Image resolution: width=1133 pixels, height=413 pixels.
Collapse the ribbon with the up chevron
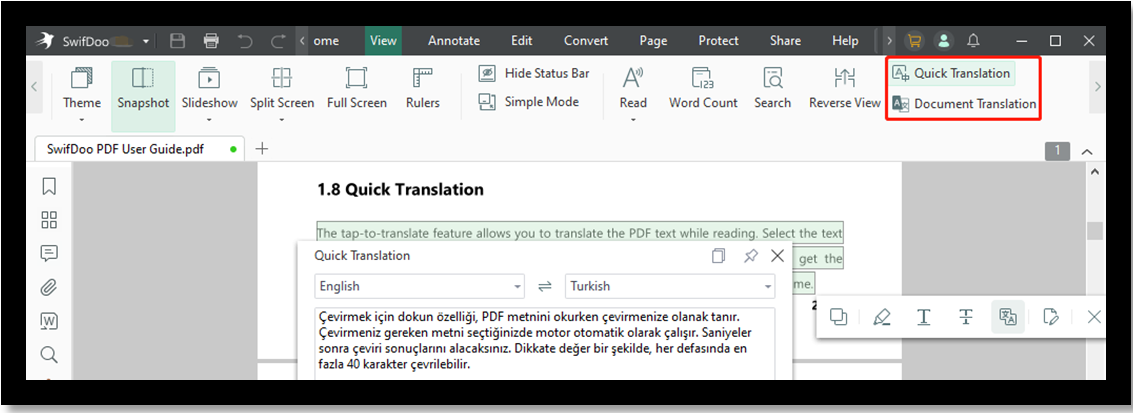point(1087,152)
